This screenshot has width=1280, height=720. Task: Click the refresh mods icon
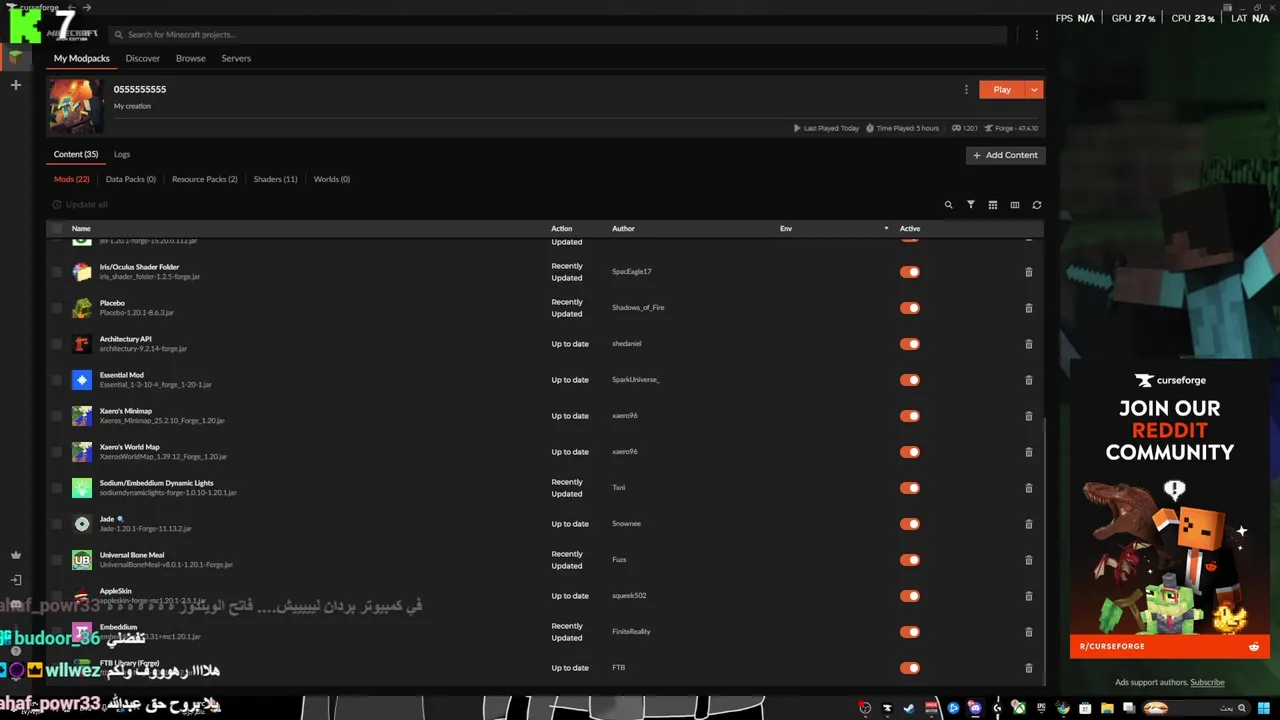1036,205
